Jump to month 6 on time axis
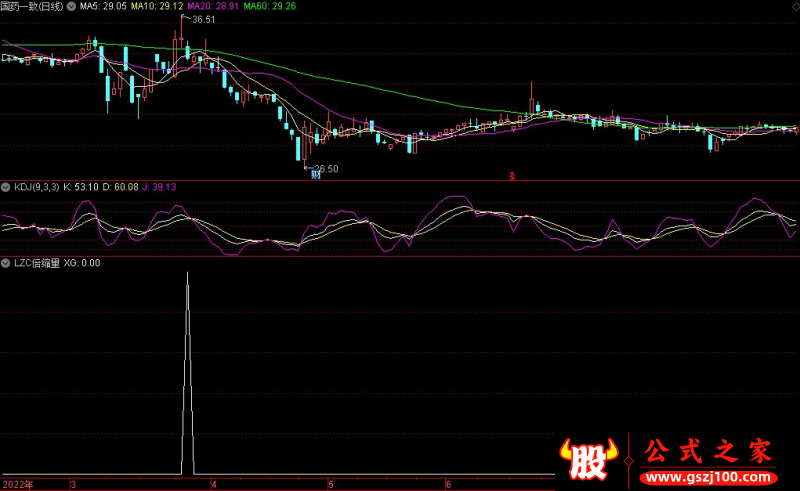The height and width of the screenshot is (491, 800). pos(447,484)
